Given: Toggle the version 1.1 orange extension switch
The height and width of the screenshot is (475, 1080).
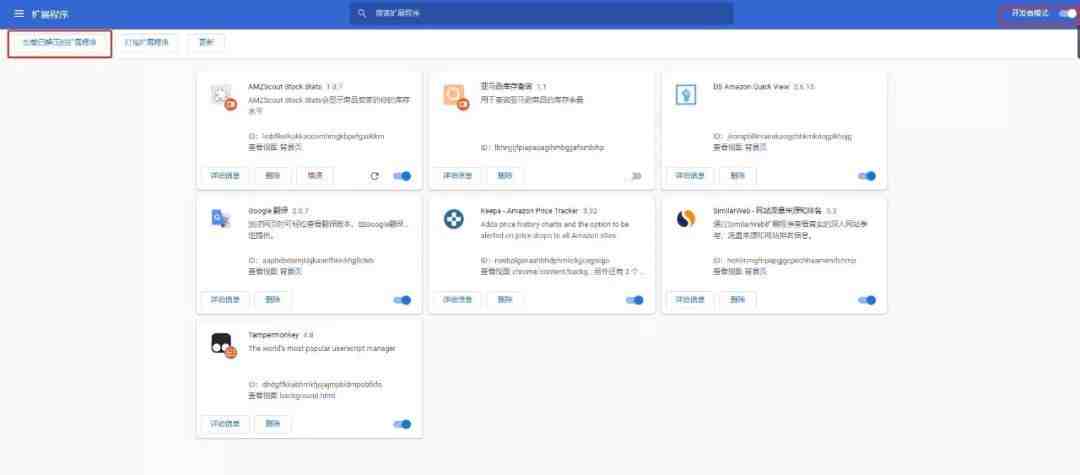Looking at the screenshot, I should [636, 176].
